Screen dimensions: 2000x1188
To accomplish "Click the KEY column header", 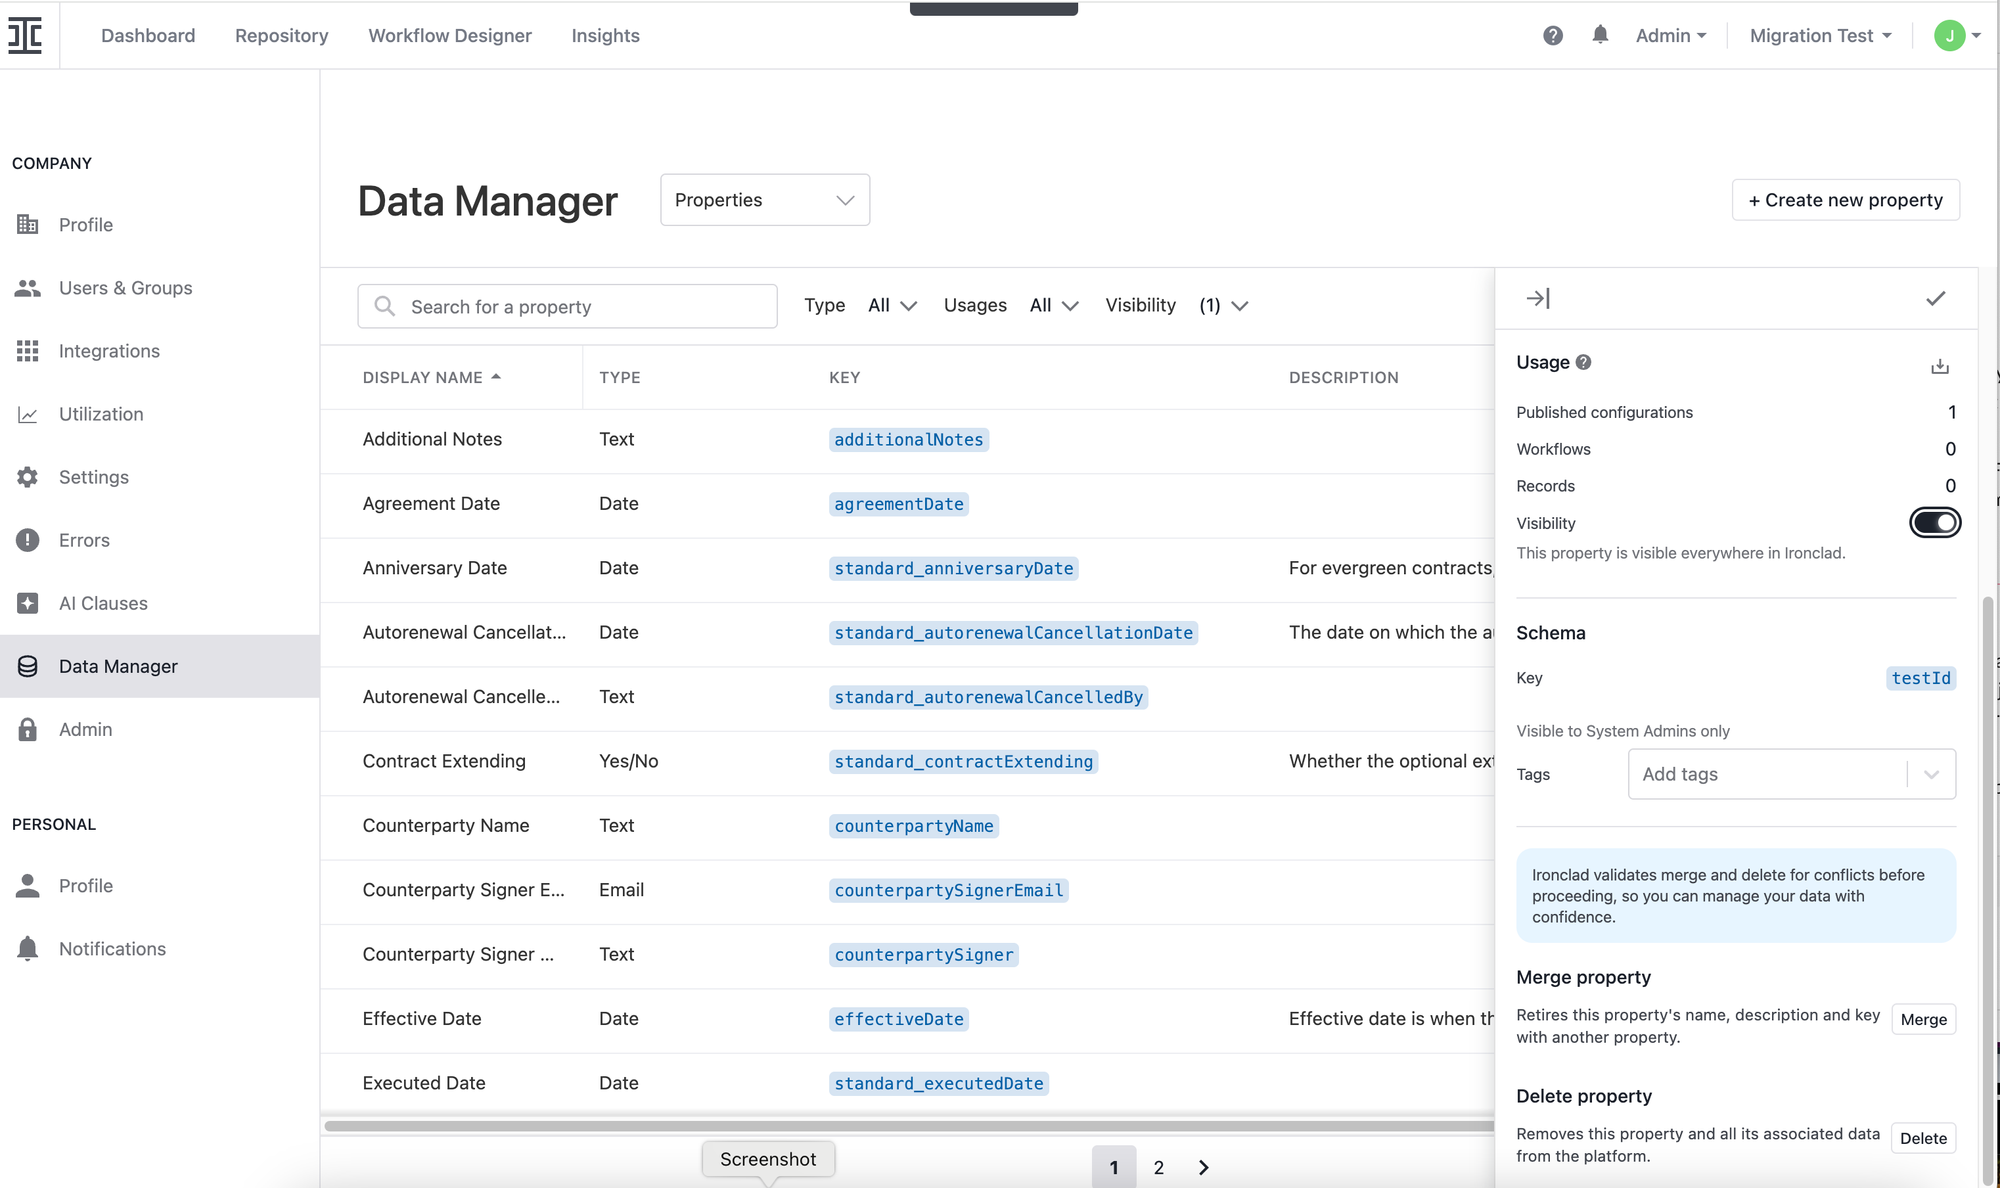I will point(845,377).
